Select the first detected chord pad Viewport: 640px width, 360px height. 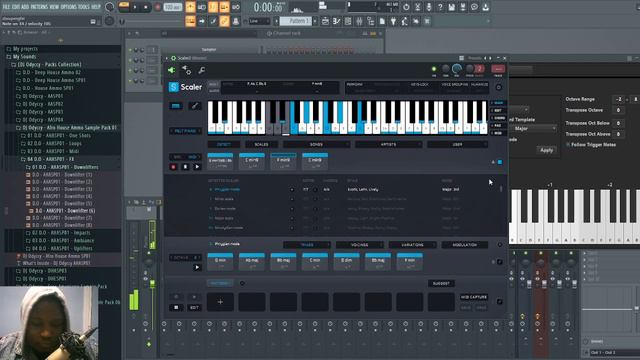pos(220,161)
